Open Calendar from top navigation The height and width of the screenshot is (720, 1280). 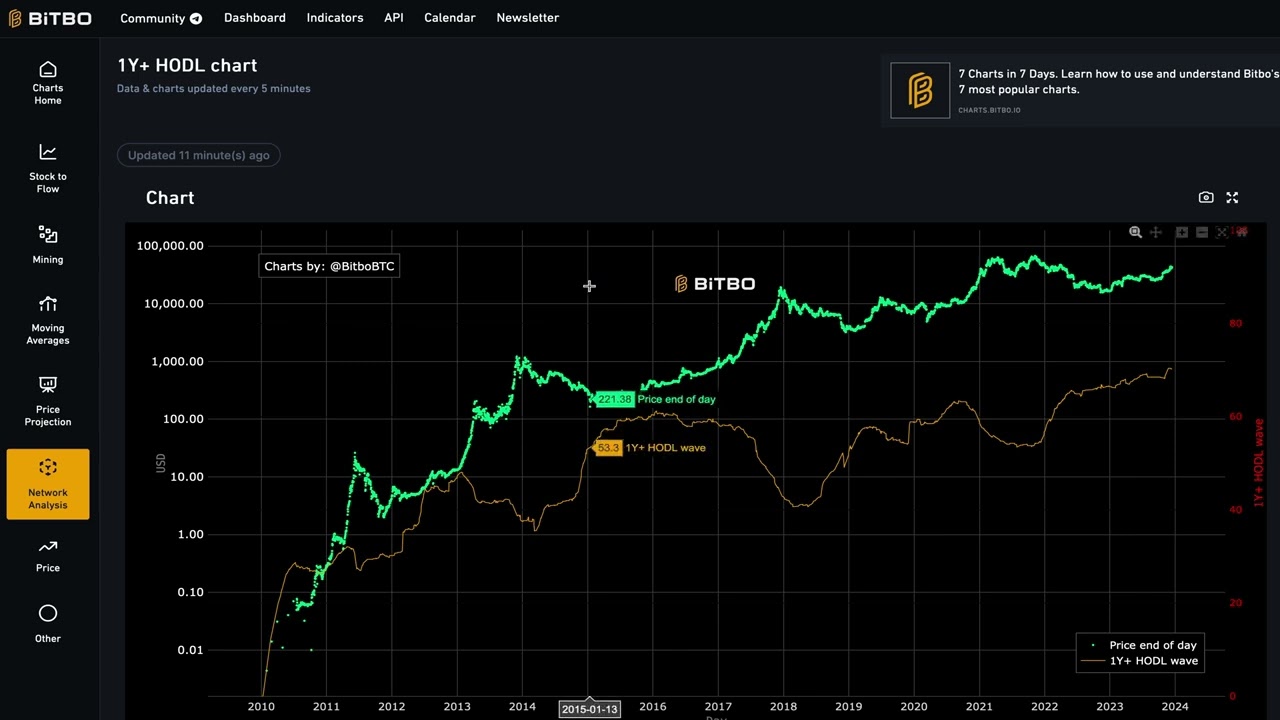450,18
